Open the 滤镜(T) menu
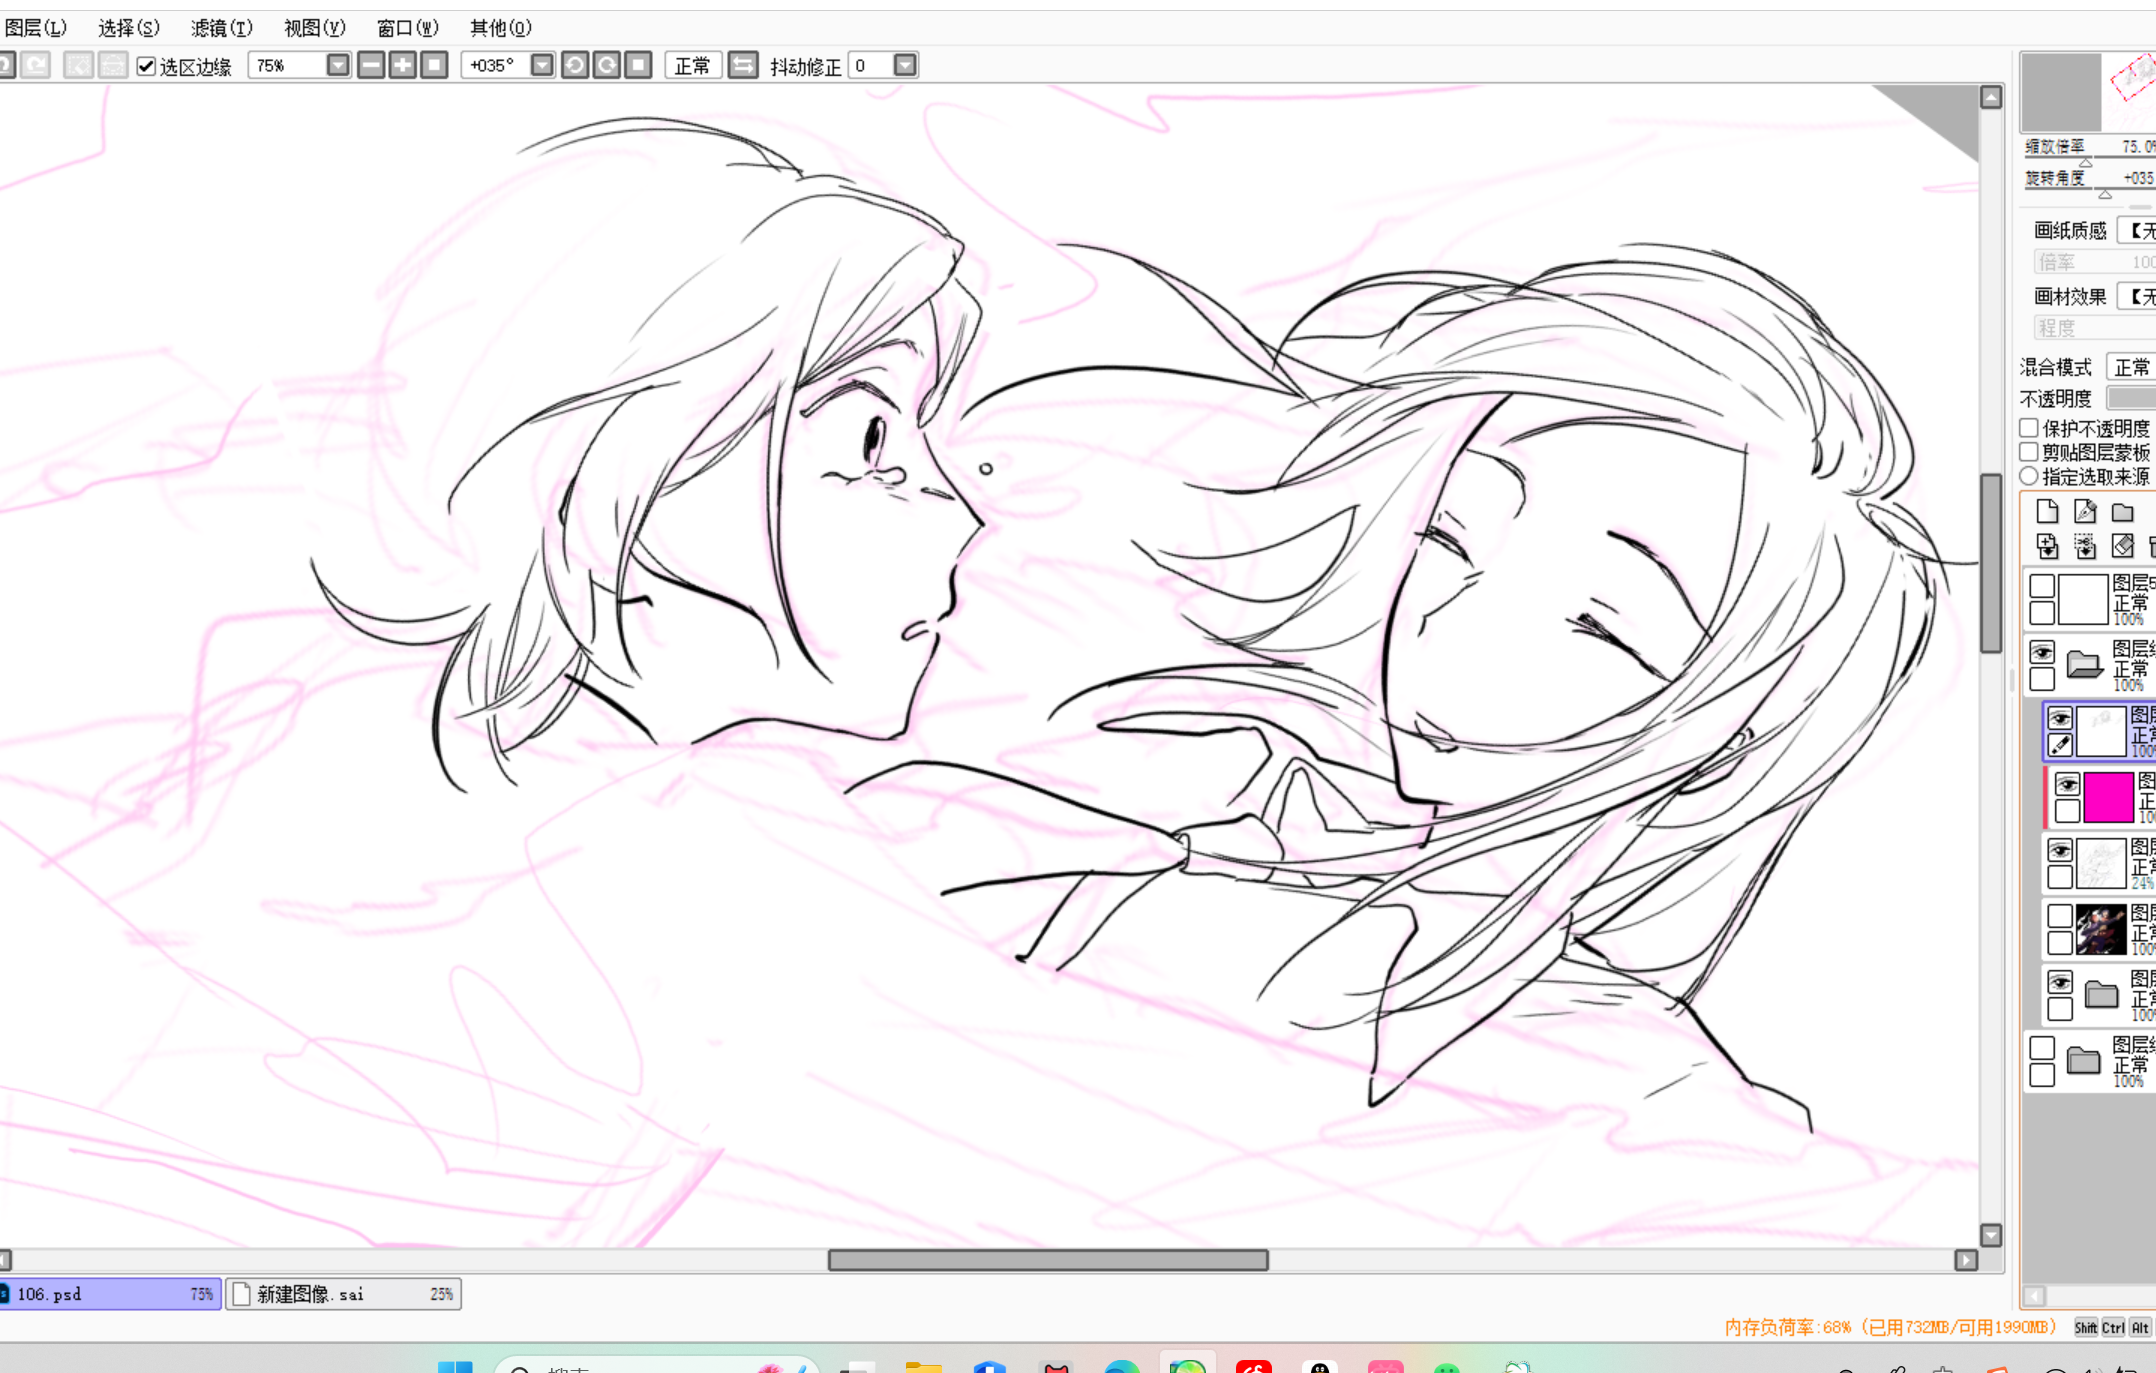This screenshot has width=2156, height=1373. click(x=221, y=28)
